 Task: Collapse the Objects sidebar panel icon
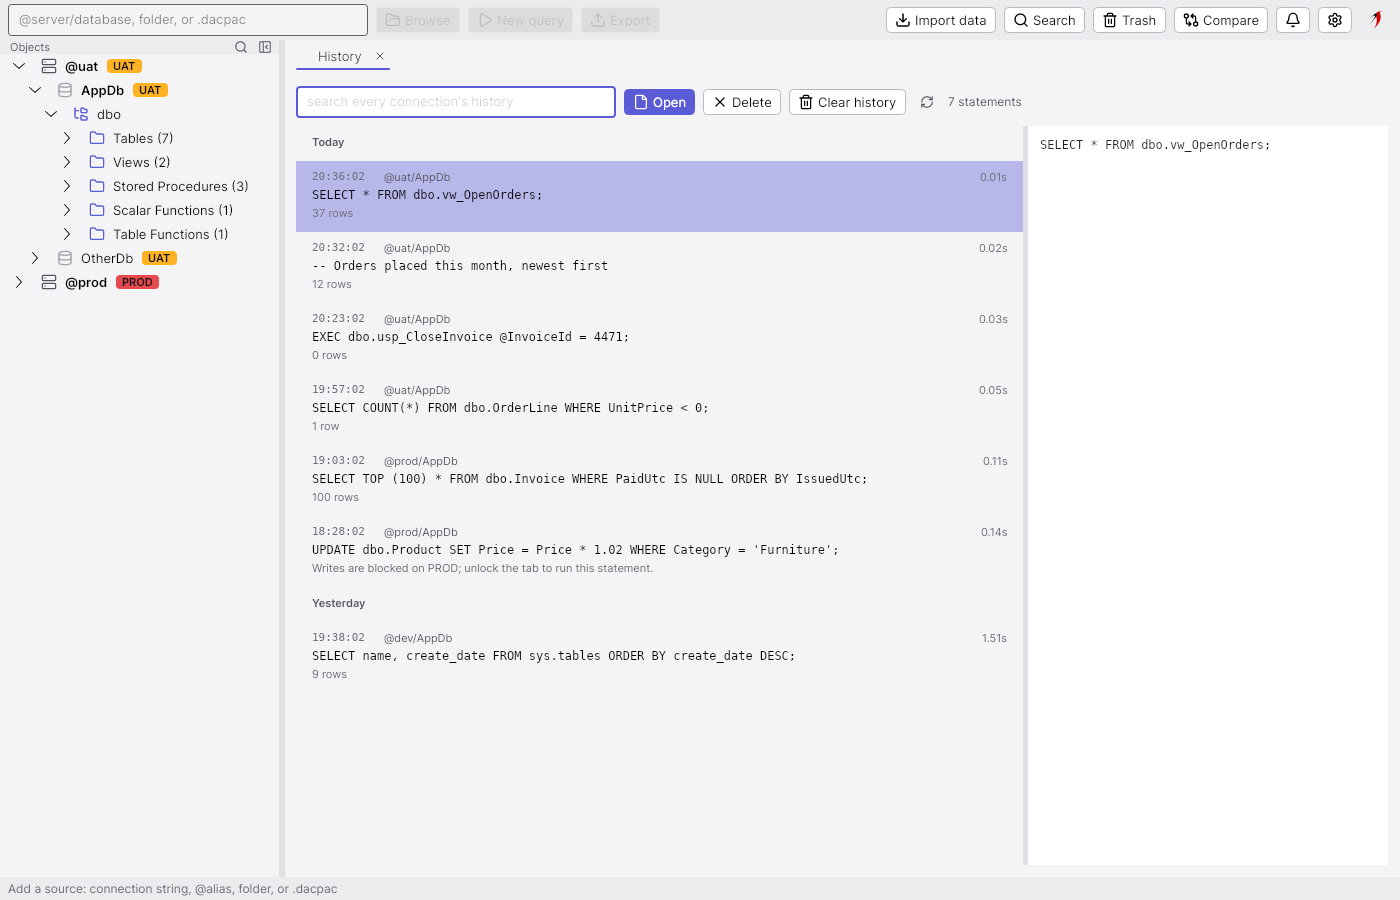pyautogui.click(x=265, y=47)
